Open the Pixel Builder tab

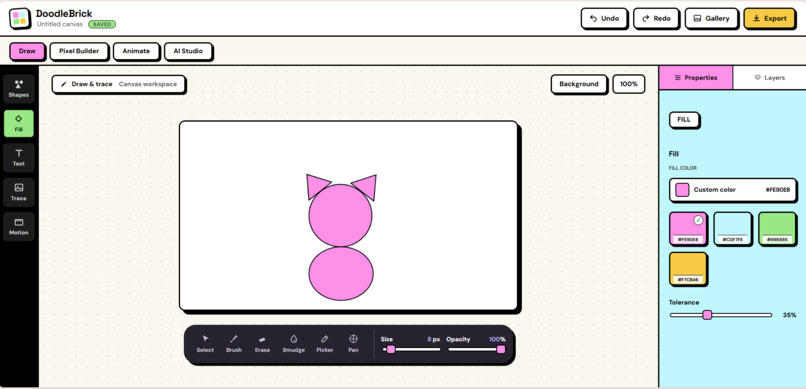[79, 51]
